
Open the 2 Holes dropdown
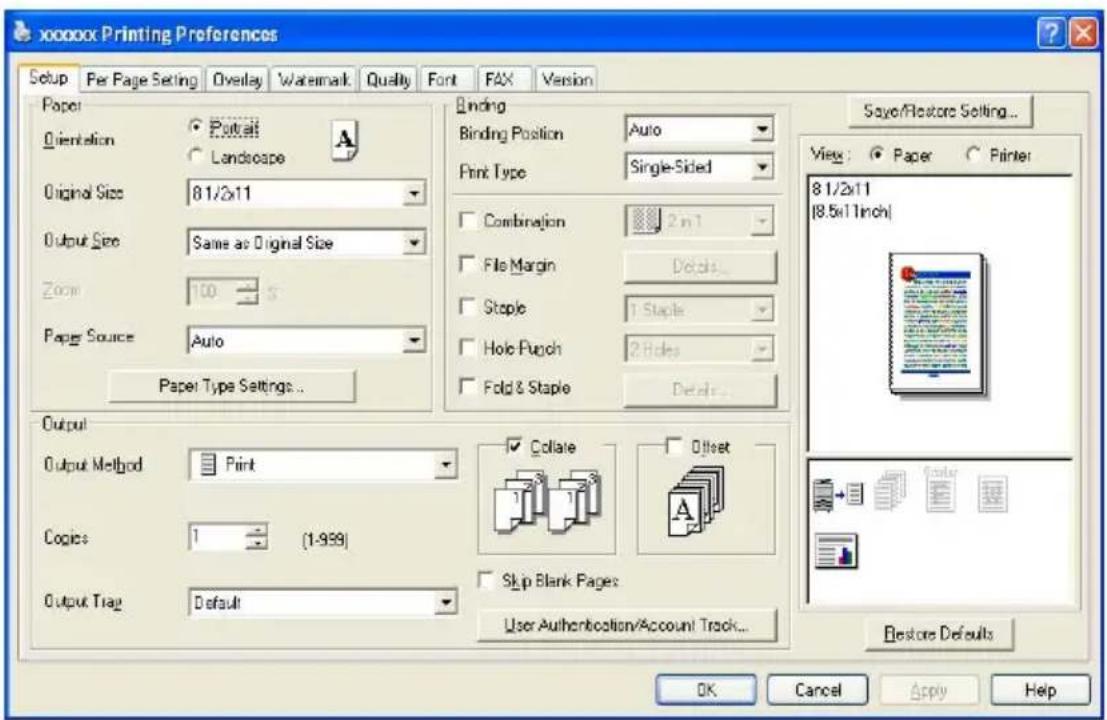(761, 349)
